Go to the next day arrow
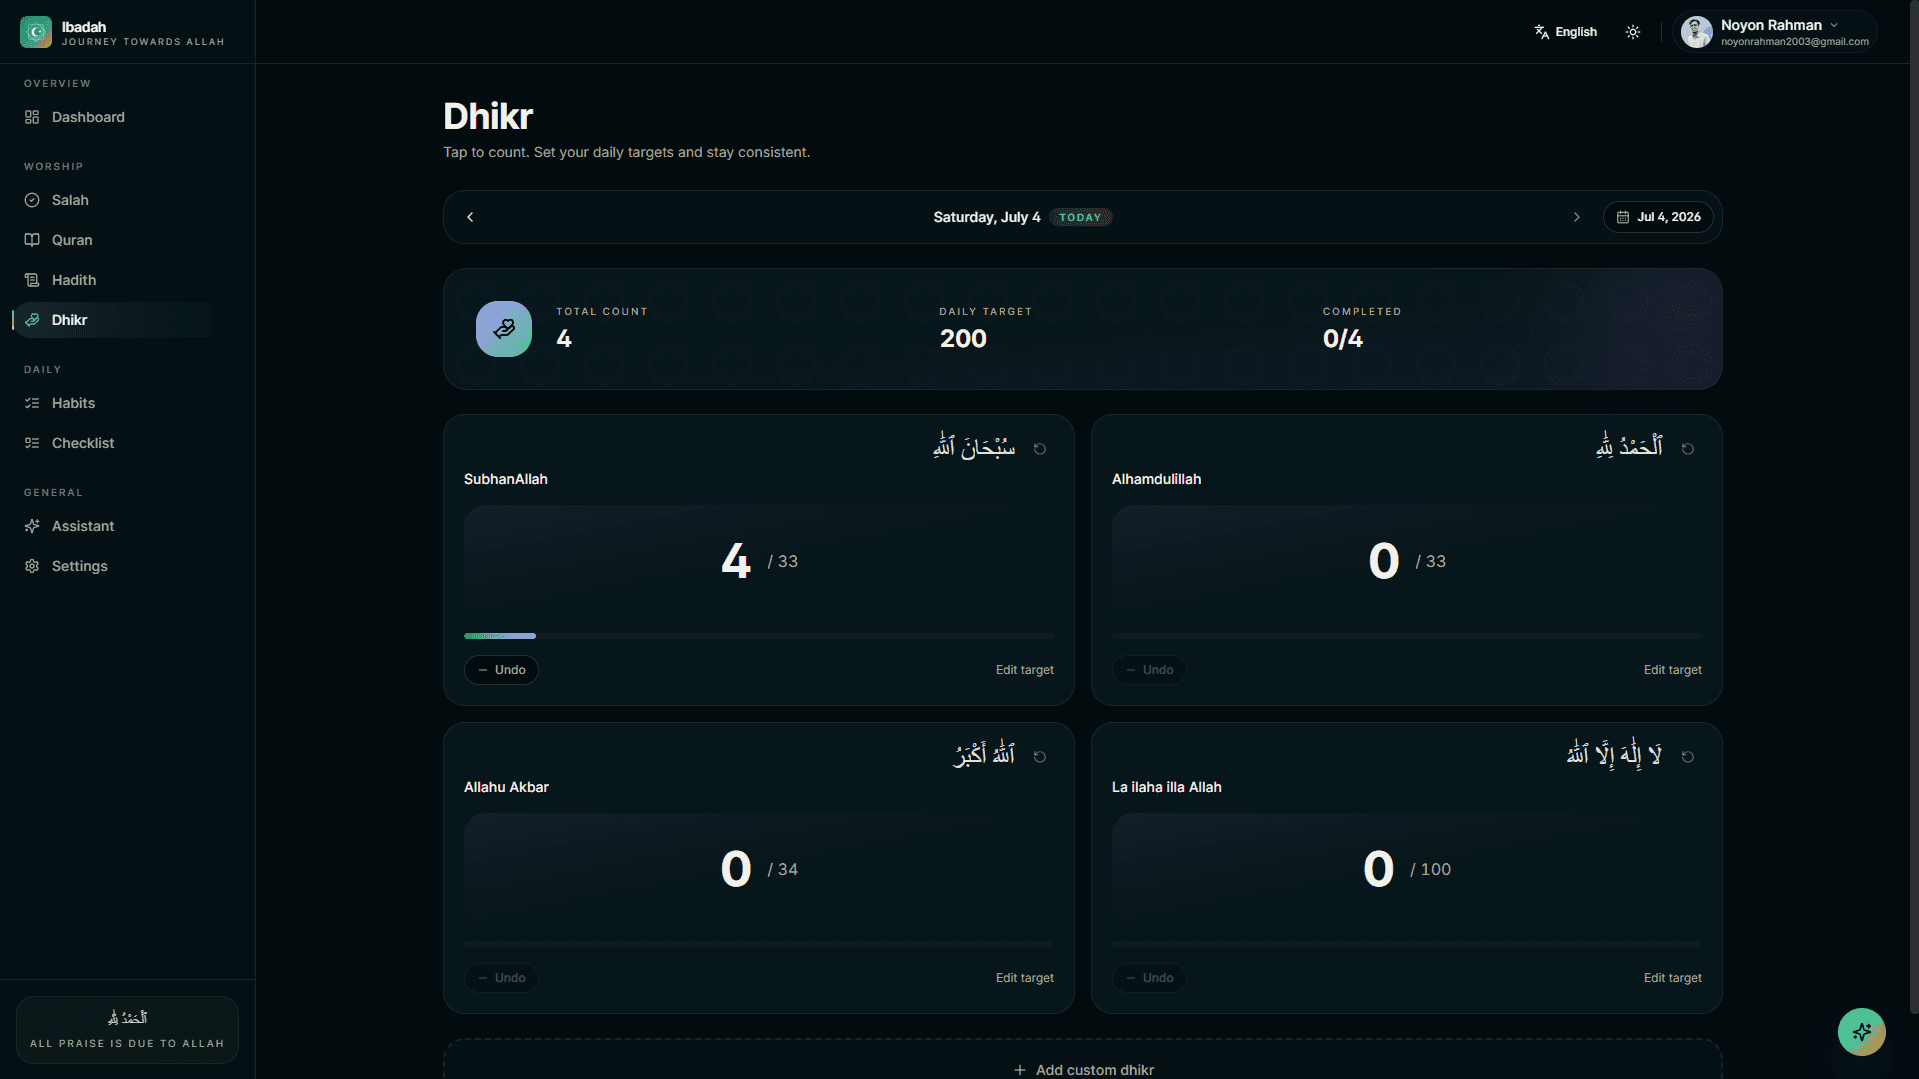This screenshot has width=1919, height=1079. [1577, 217]
